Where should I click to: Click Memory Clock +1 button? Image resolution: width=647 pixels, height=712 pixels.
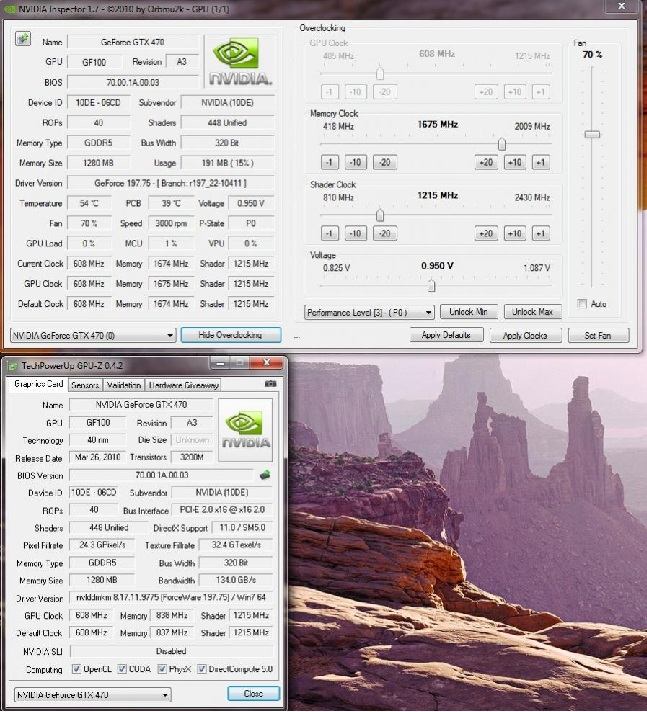point(540,162)
